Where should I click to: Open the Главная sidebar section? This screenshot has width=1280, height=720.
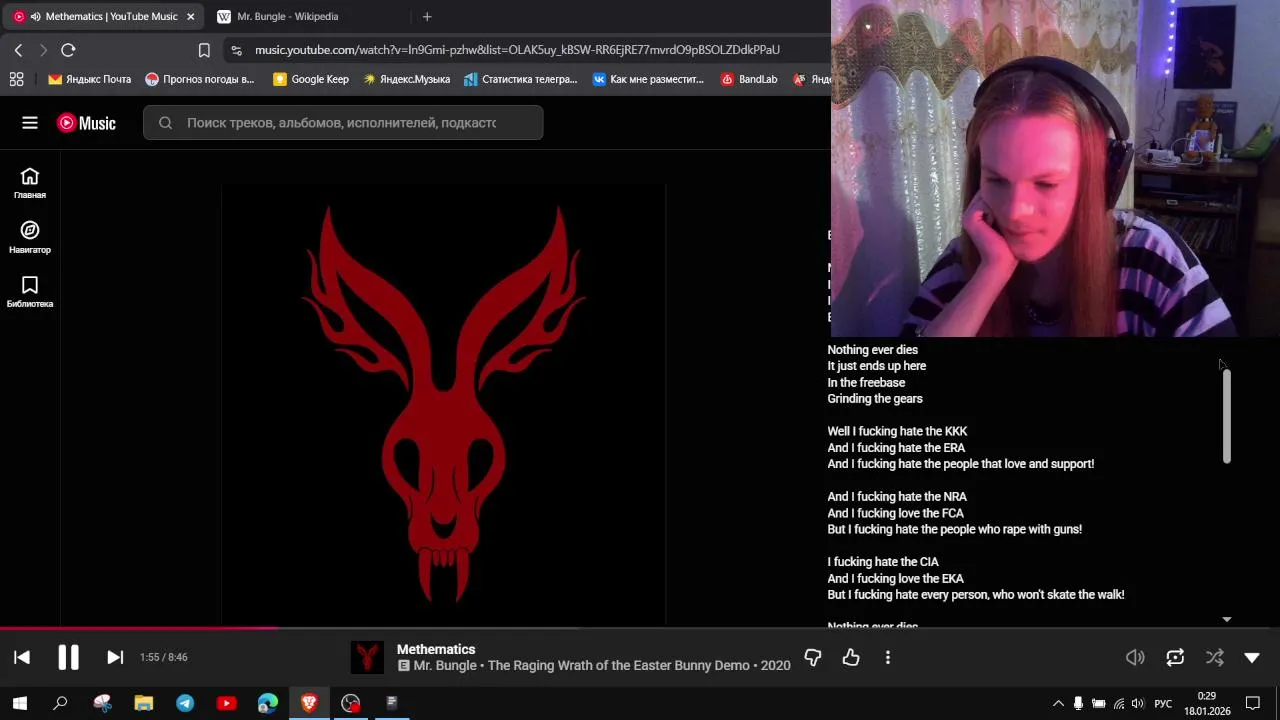tap(30, 183)
